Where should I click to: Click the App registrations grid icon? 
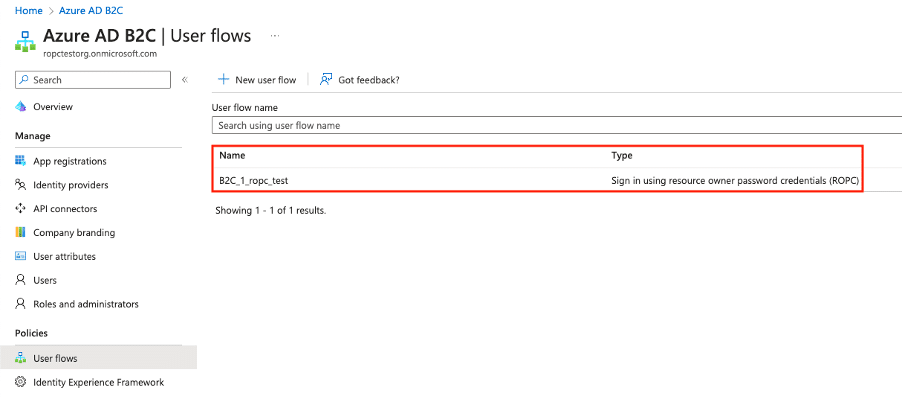pyautogui.click(x=21, y=161)
